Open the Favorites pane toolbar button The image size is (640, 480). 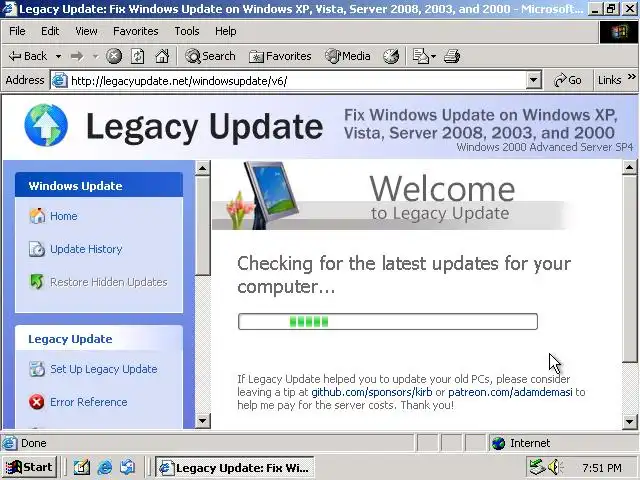[x=280, y=56]
